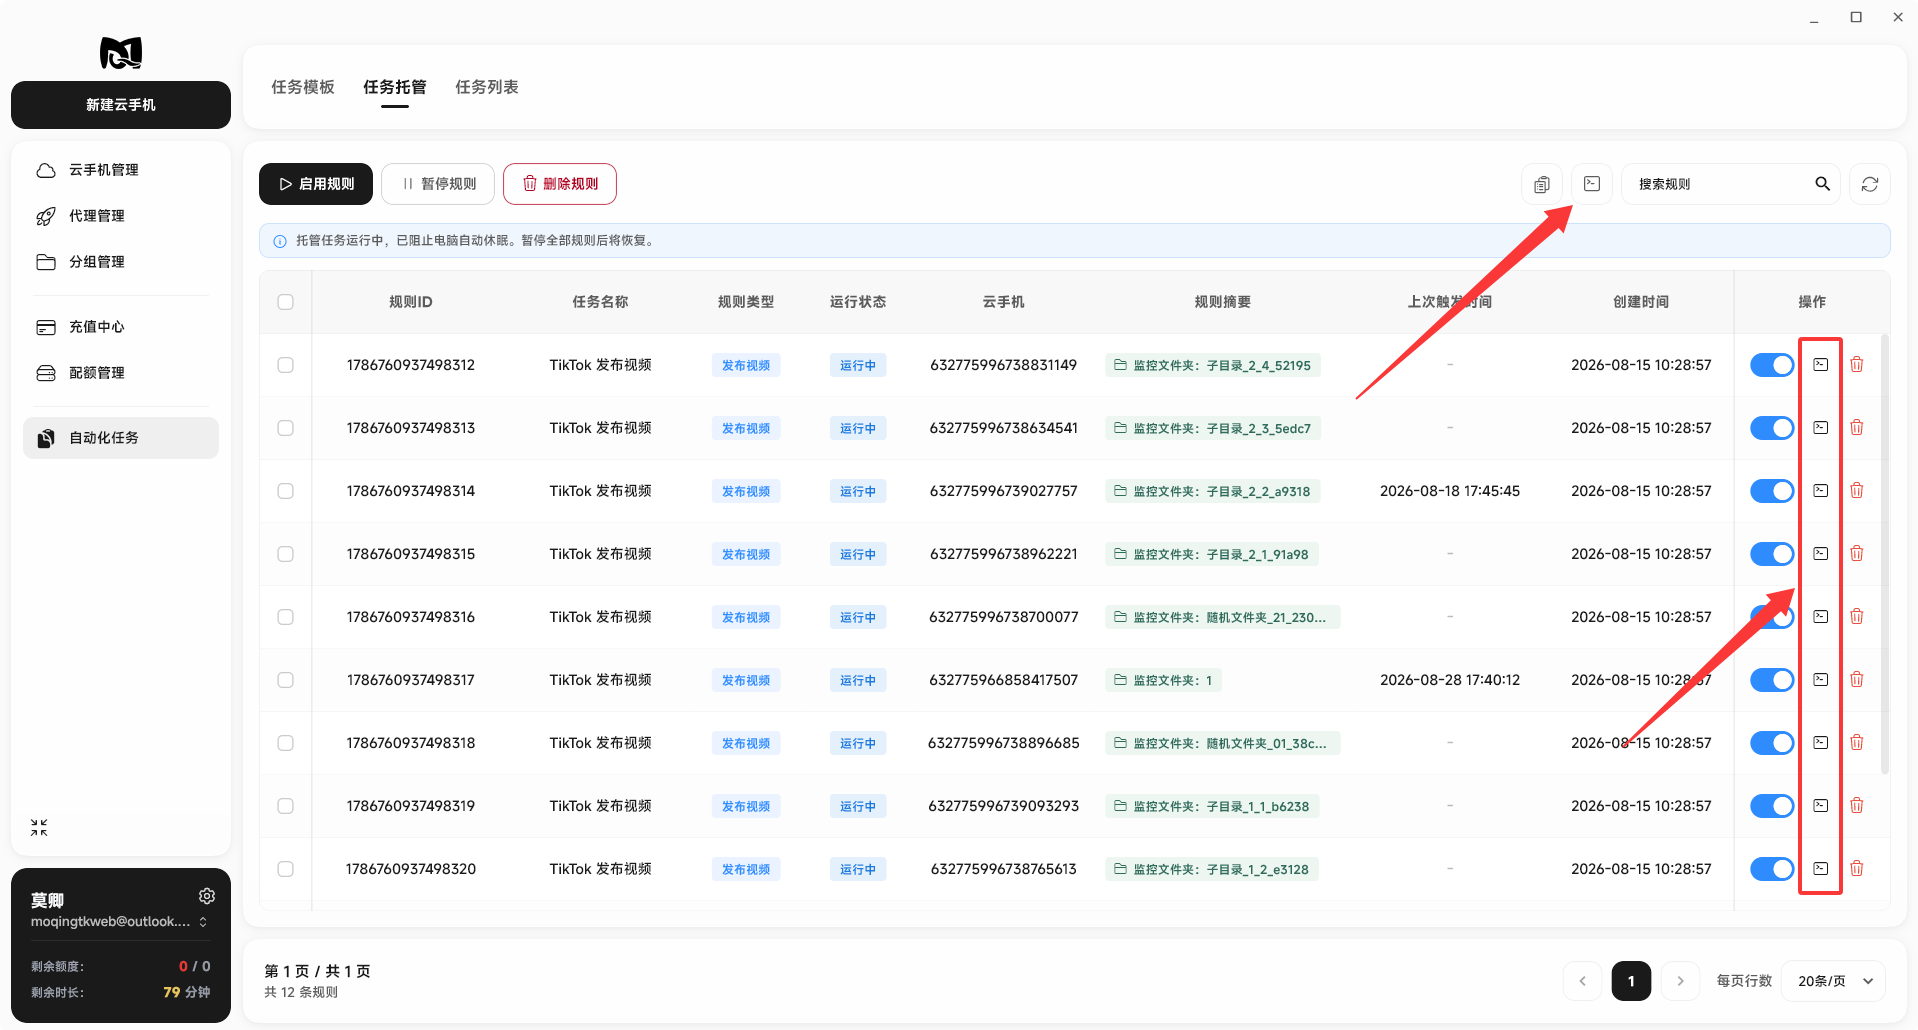This screenshot has width=1918, height=1030.
Task: Open log for rule 1786760937498313
Action: pyautogui.click(x=1821, y=428)
